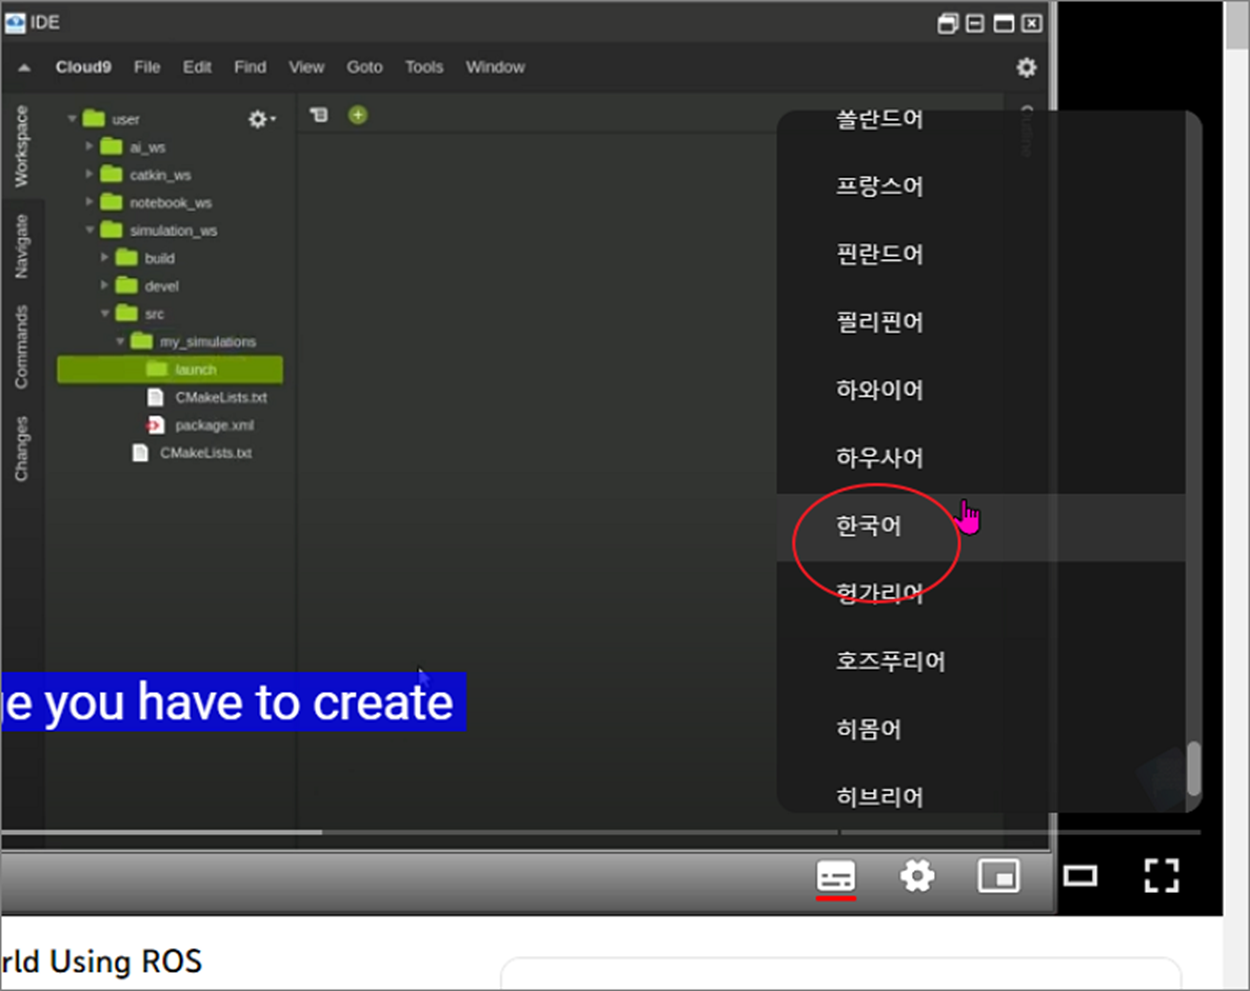Expand the notebook_ws folder arrow
This screenshot has height=991, width=1250.
[x=89, y=202]
